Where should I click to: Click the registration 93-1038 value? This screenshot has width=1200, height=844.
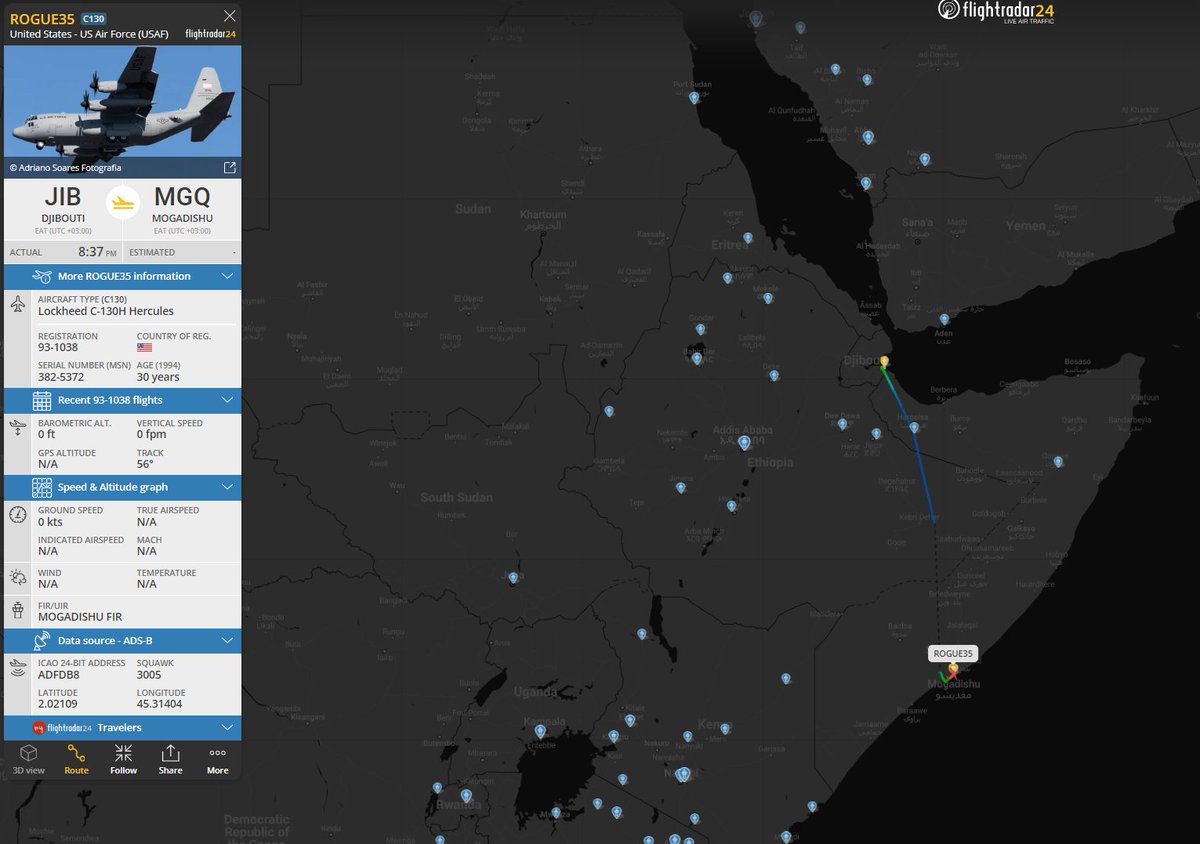[x=59, y=348]
